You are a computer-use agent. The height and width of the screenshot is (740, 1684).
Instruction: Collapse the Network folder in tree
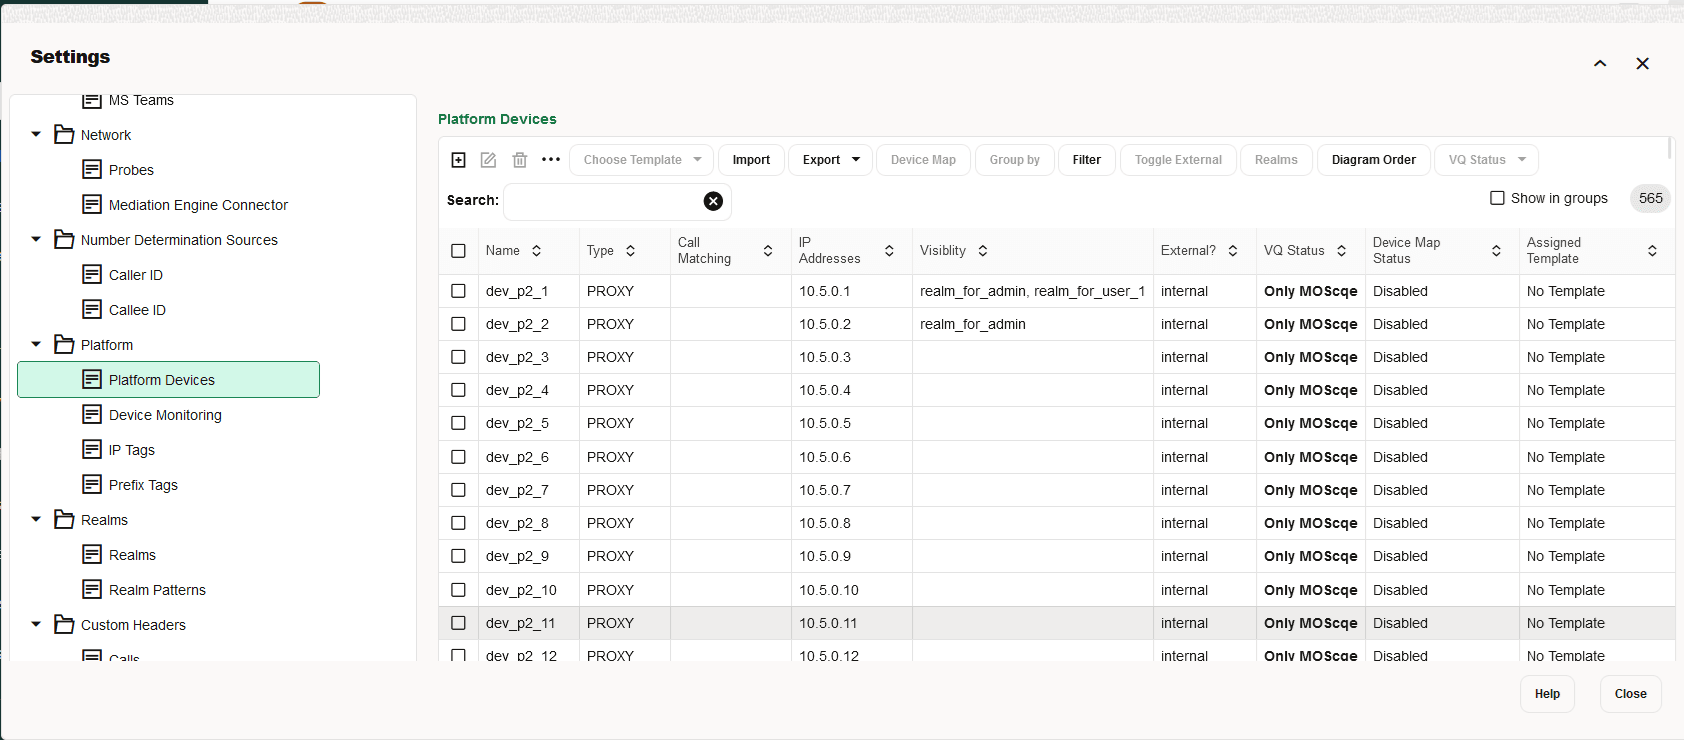click(36, 134)
